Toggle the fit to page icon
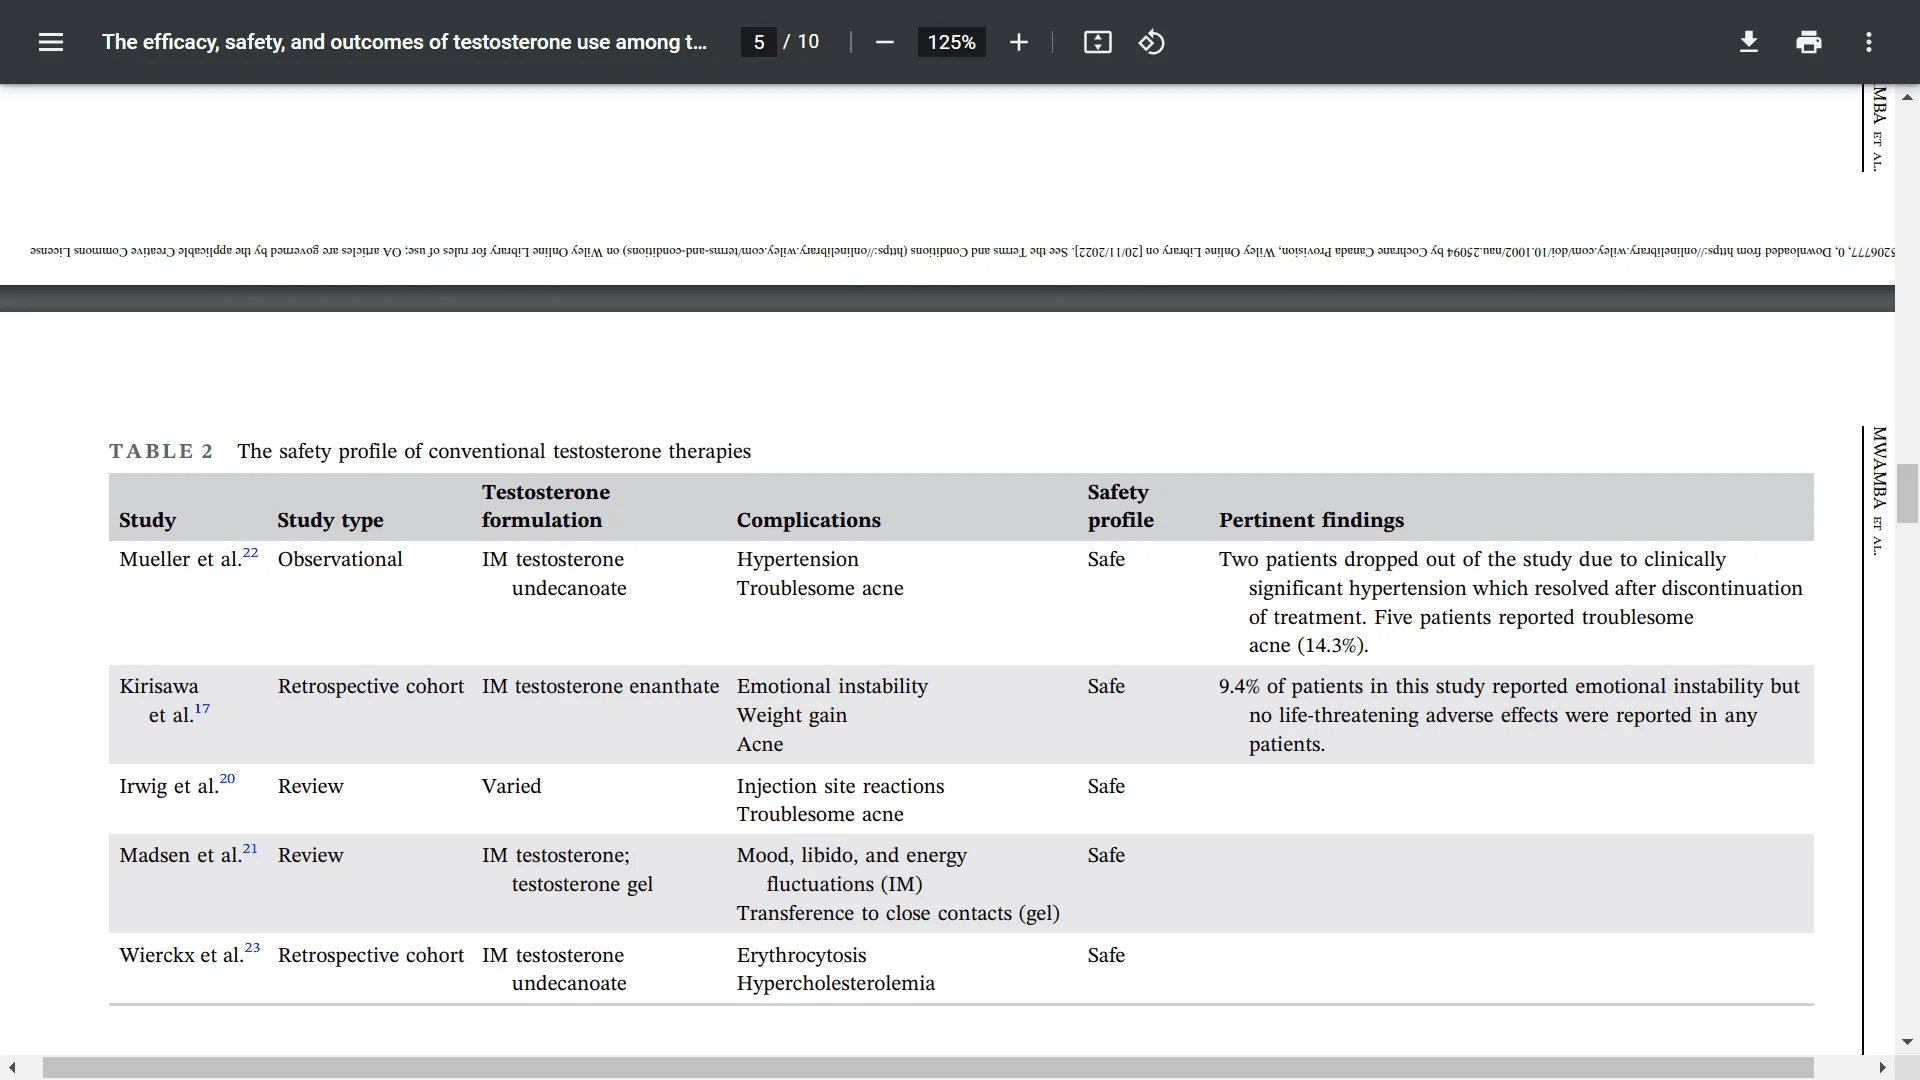1920x1080 pixels. (x=1097, y=42)
